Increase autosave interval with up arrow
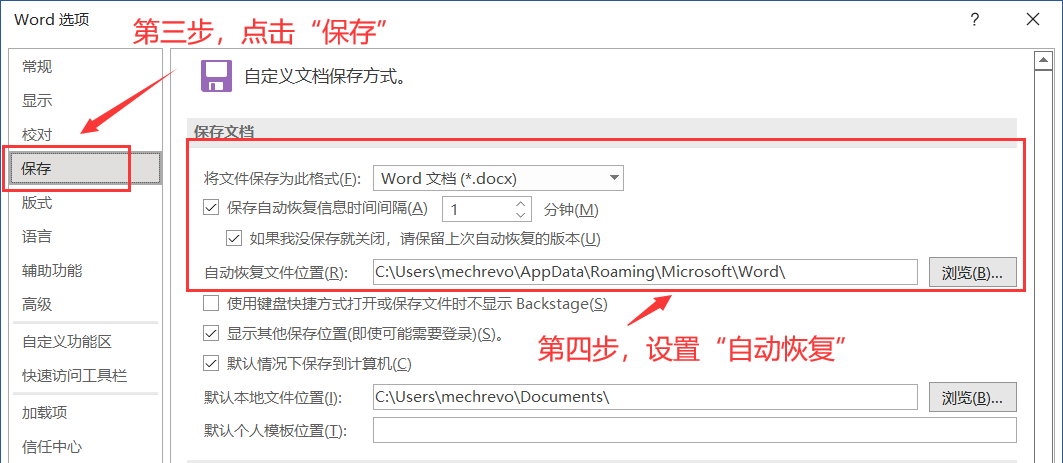Viewport: 1063px width, 463px height. [520, 203]
